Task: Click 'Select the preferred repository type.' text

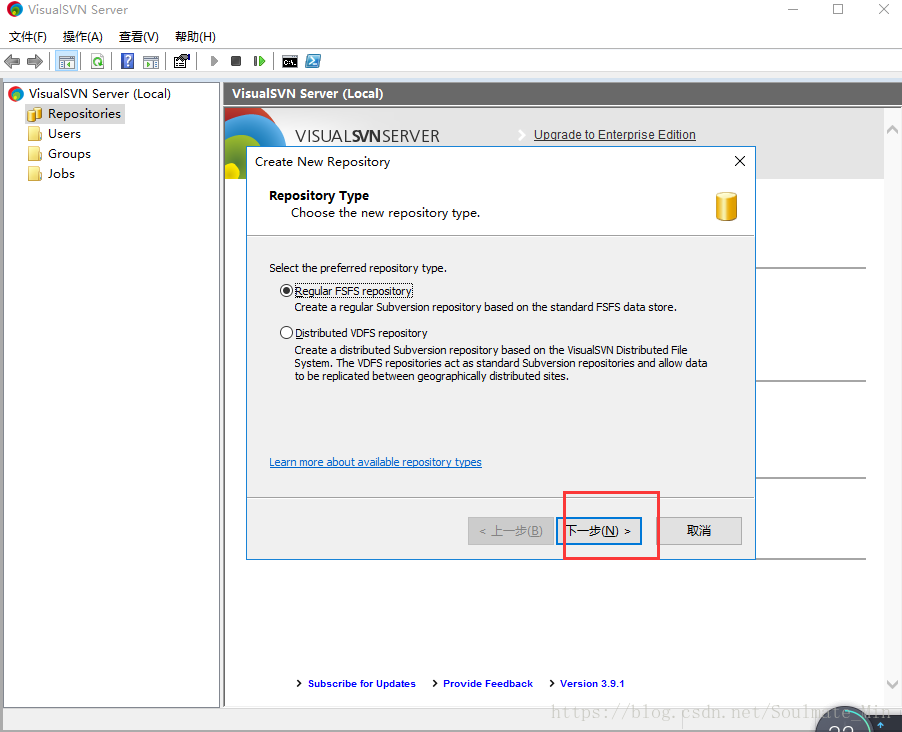Action: 358,268
